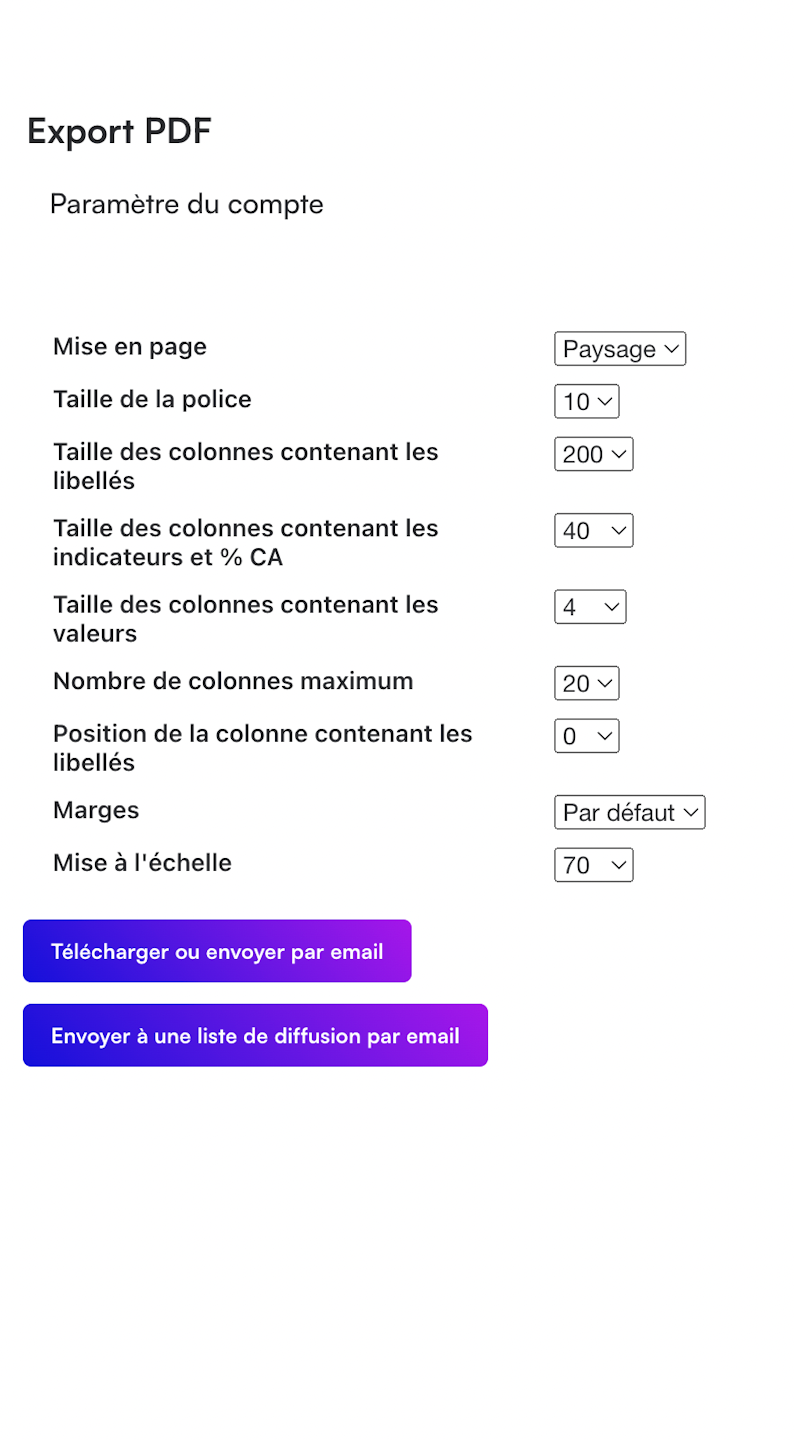Expand the libellés column position dropdown showing 0
This screenshot has width=794, height=1440.
point(587,737)
